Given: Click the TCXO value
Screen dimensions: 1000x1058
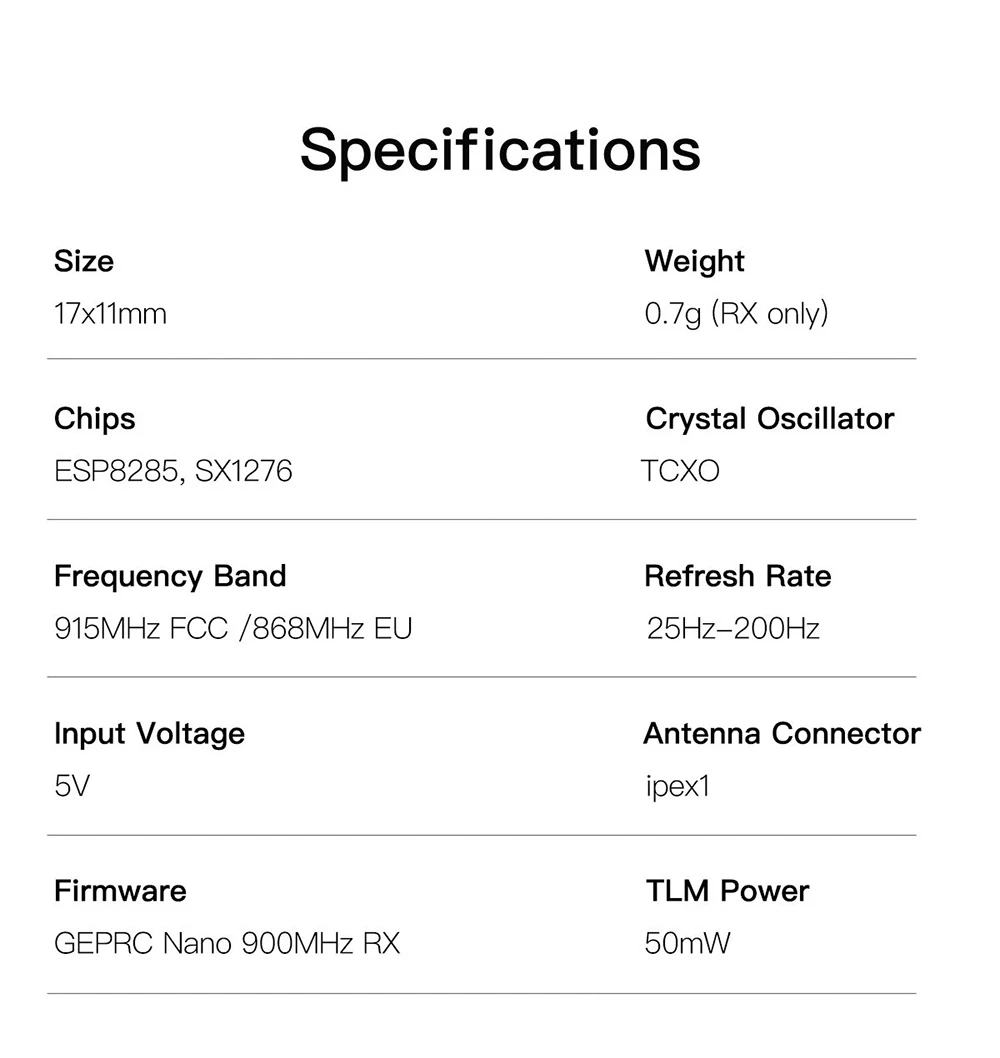Looking at the screenshot, I should pos(680,471).
